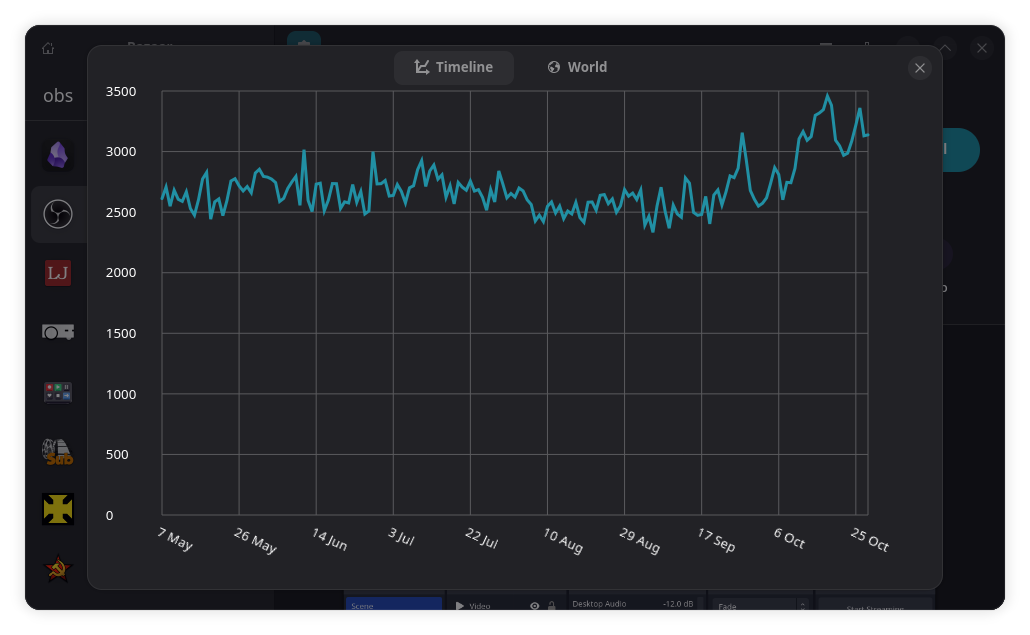
Task: Click the Sud pyramid icon in the sidebar
Action: coord(57,451)
